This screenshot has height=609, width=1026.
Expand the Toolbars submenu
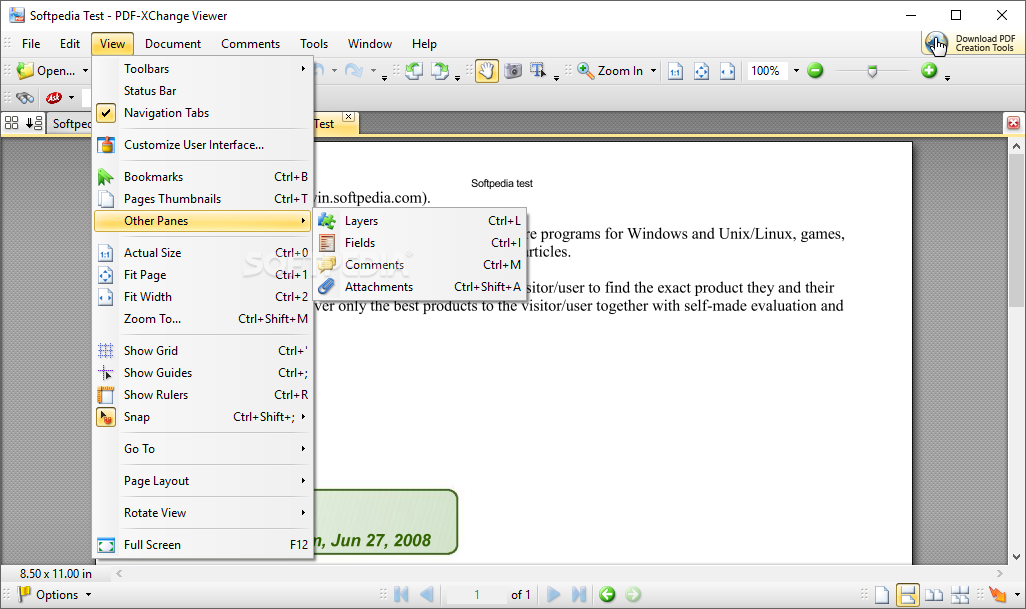click(x=203, y=69)
